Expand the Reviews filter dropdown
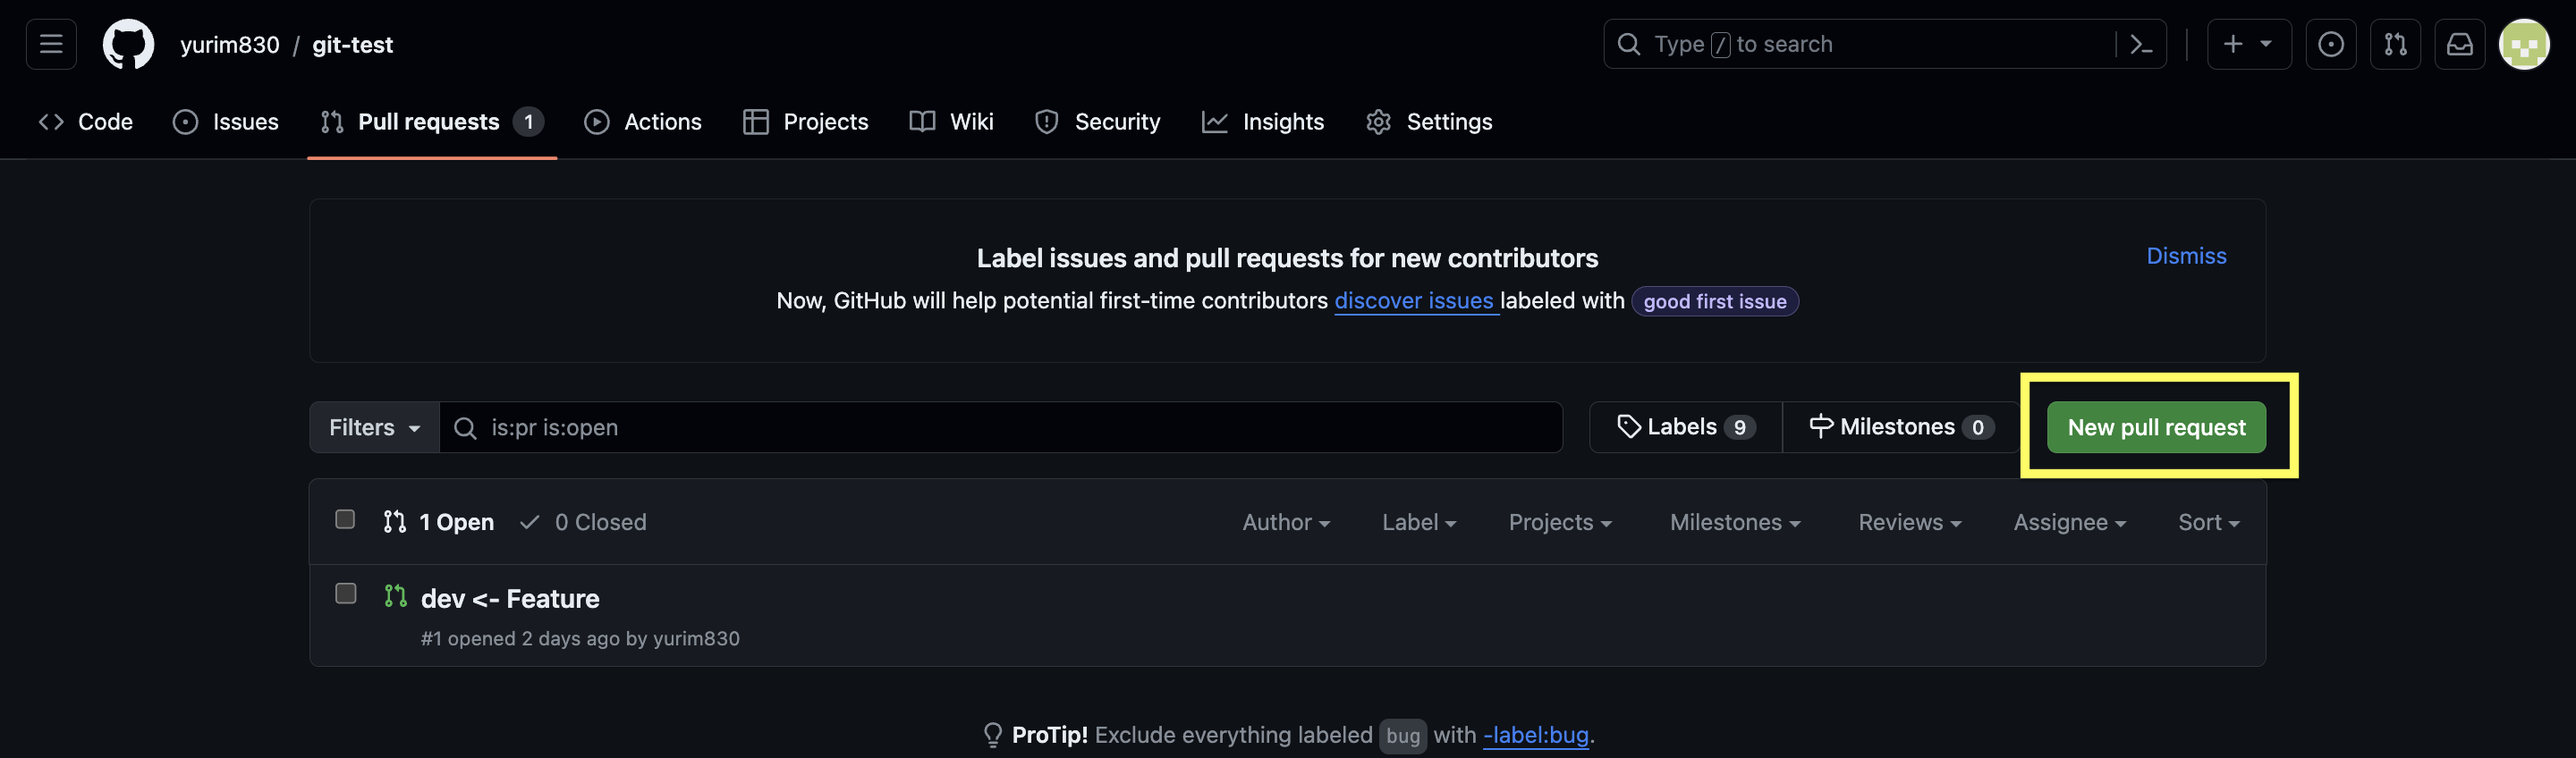 tap(1910, 522)
